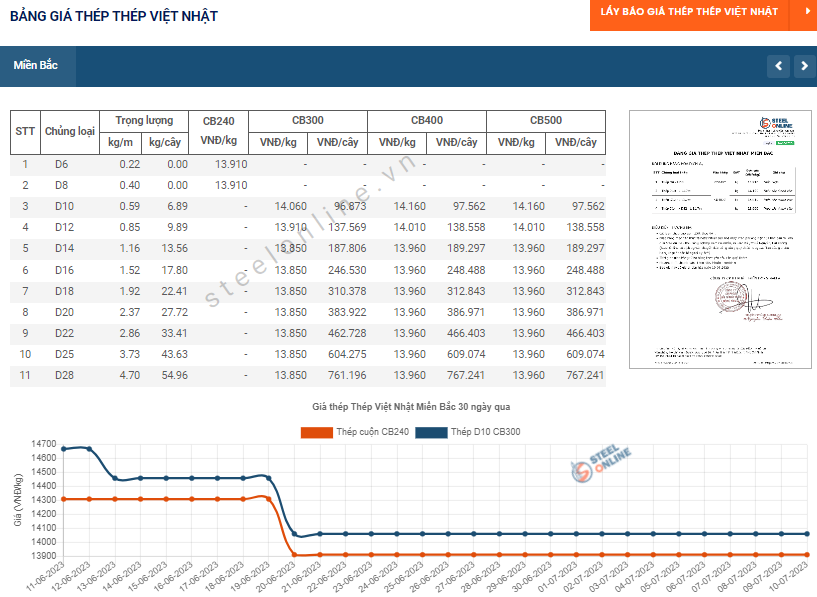Click Steel Online logo watermark in chart
This screenshot has width=817, height=597.
click(601, 463)
